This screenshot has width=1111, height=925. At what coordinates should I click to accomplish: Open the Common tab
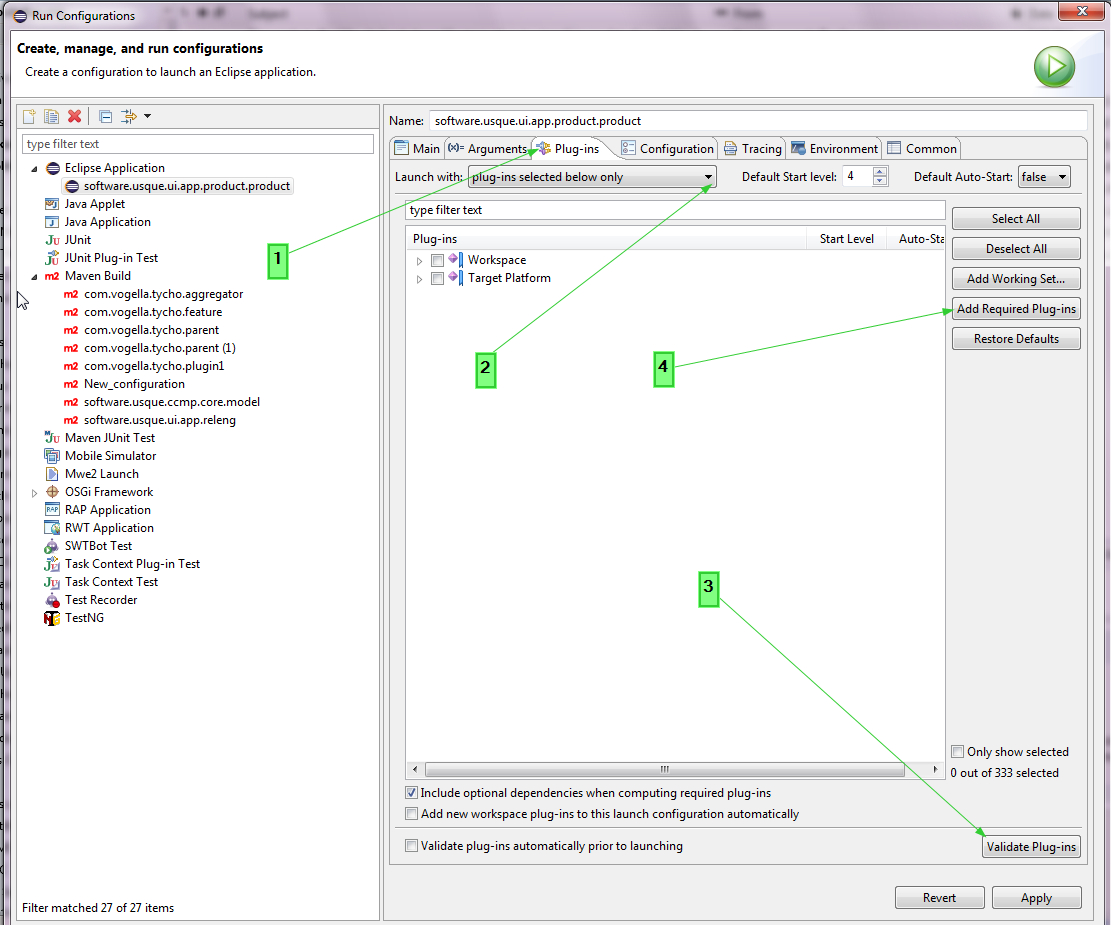pos(922,148)
